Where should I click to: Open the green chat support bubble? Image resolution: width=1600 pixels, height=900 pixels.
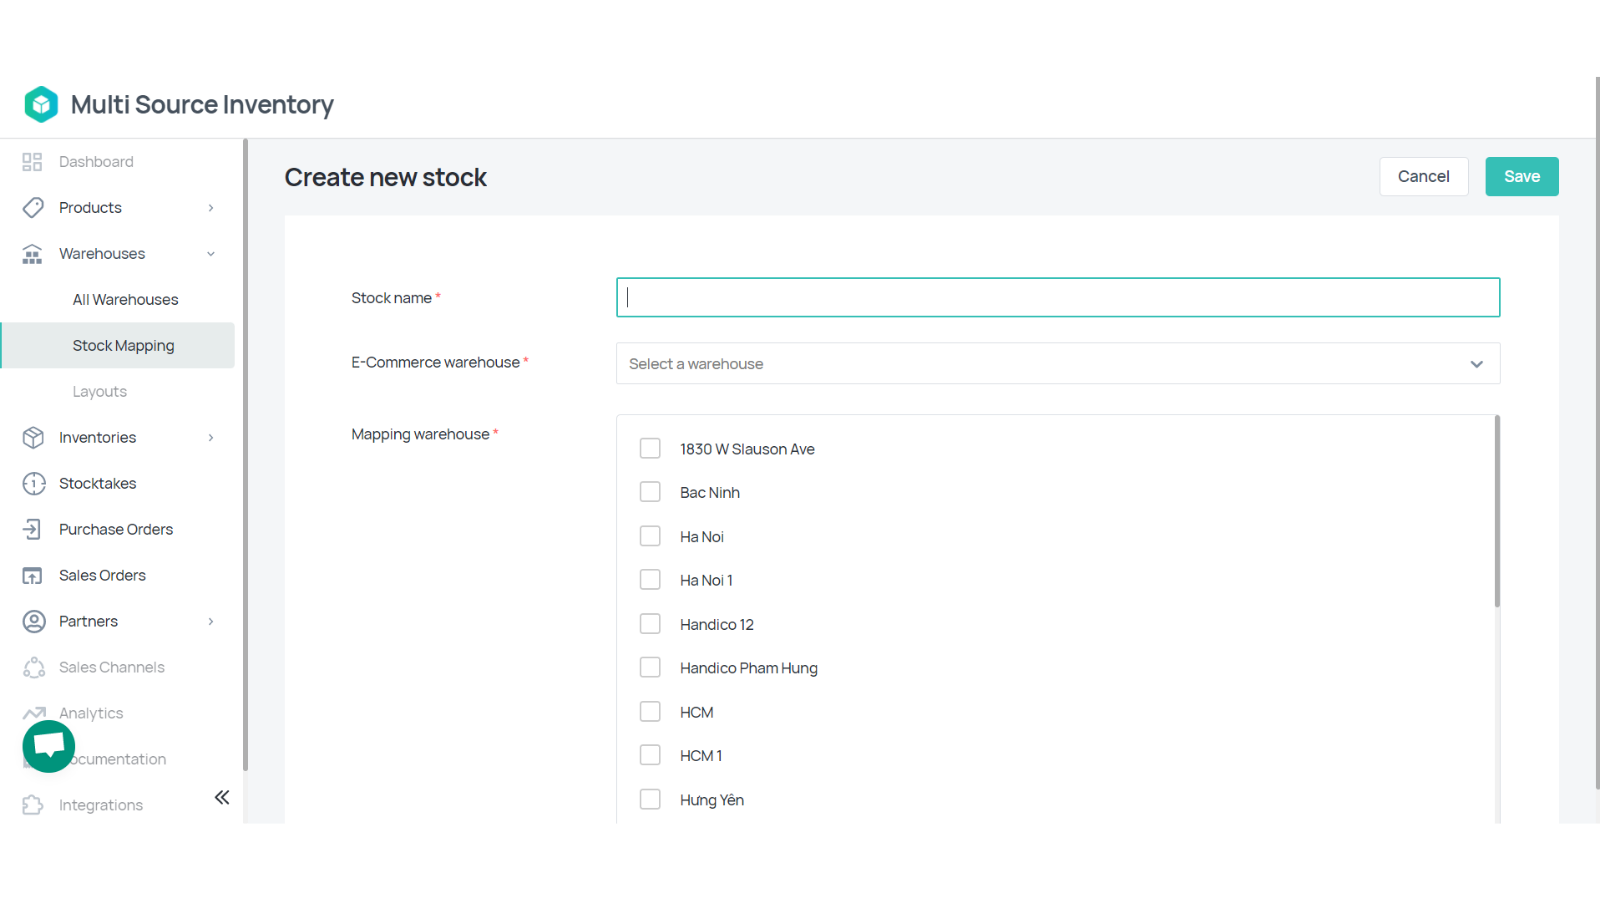click(x=48, y=746)
